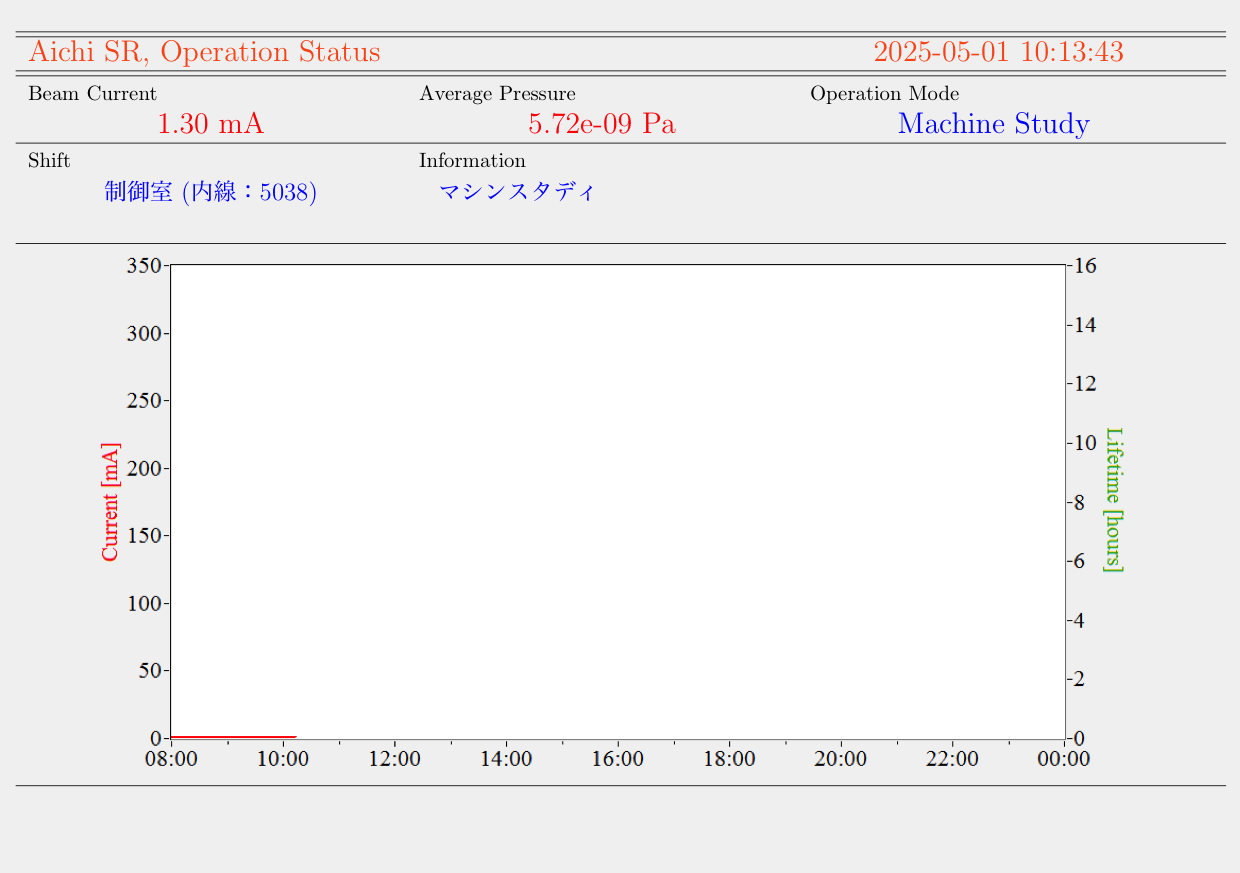
Task: Click the 20:00 time axis label
Action: click(x=841, y=759)
